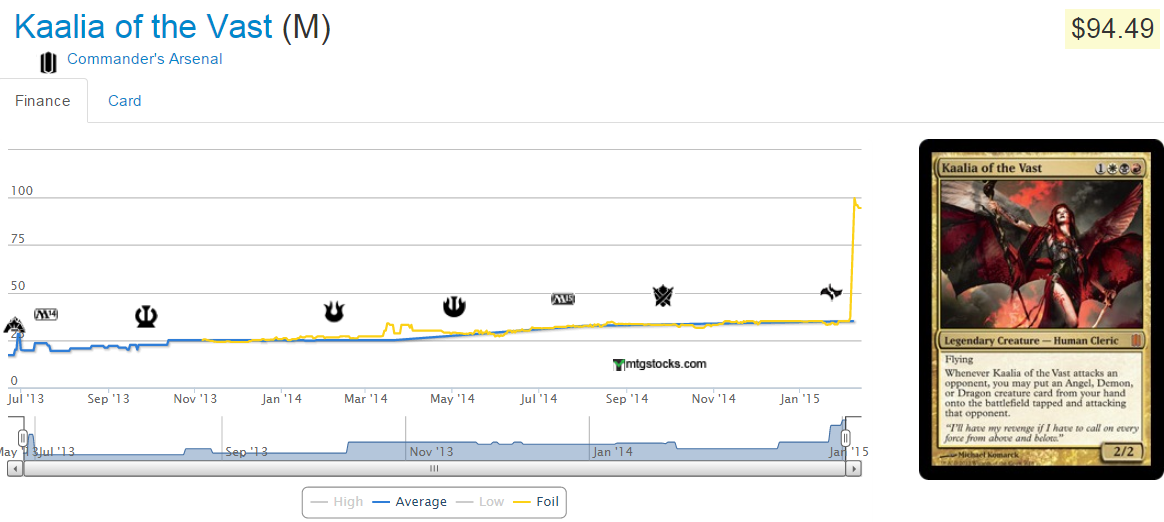Click the Khans of Tarkir set symbol
1164x522 pixels.
click(x=662, y=296)
